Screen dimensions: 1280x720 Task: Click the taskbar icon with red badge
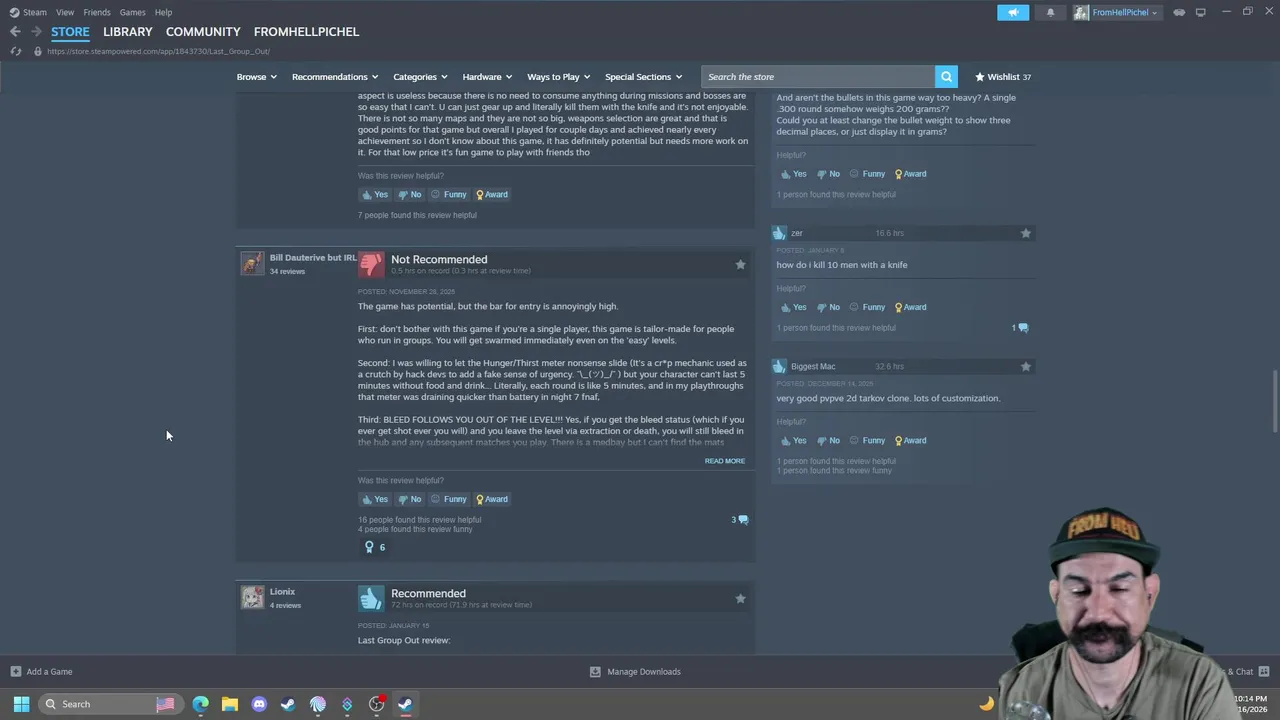tap(377, 704)
